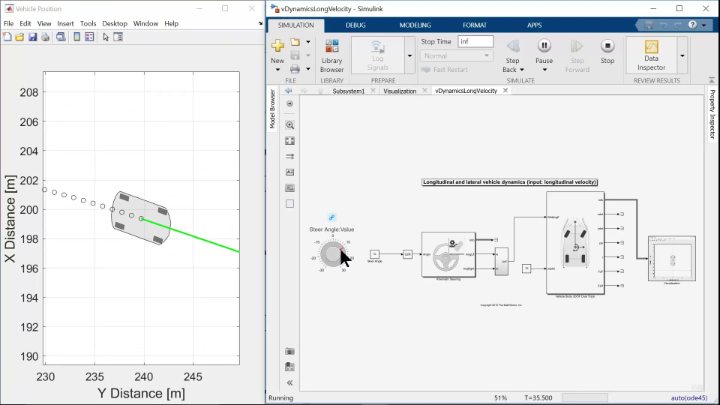Click double-chevron collapse icon at canvas bottom-left
Image resolution: width=720 pixels, height=405 pixels.
(x=290, y=382)
